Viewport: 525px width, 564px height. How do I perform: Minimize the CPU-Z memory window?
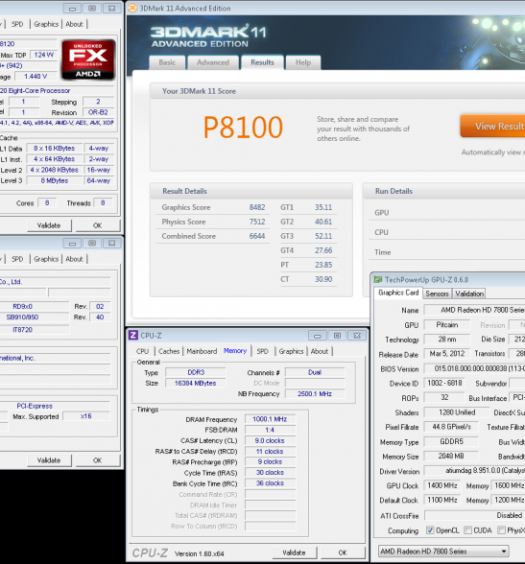point(317,336)
